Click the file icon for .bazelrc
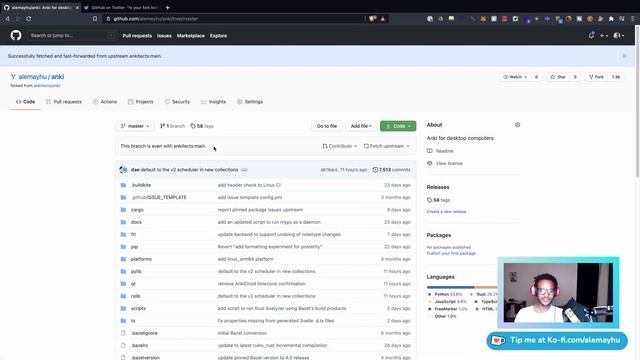The image size is (640, 360). [x=123, y=345]
